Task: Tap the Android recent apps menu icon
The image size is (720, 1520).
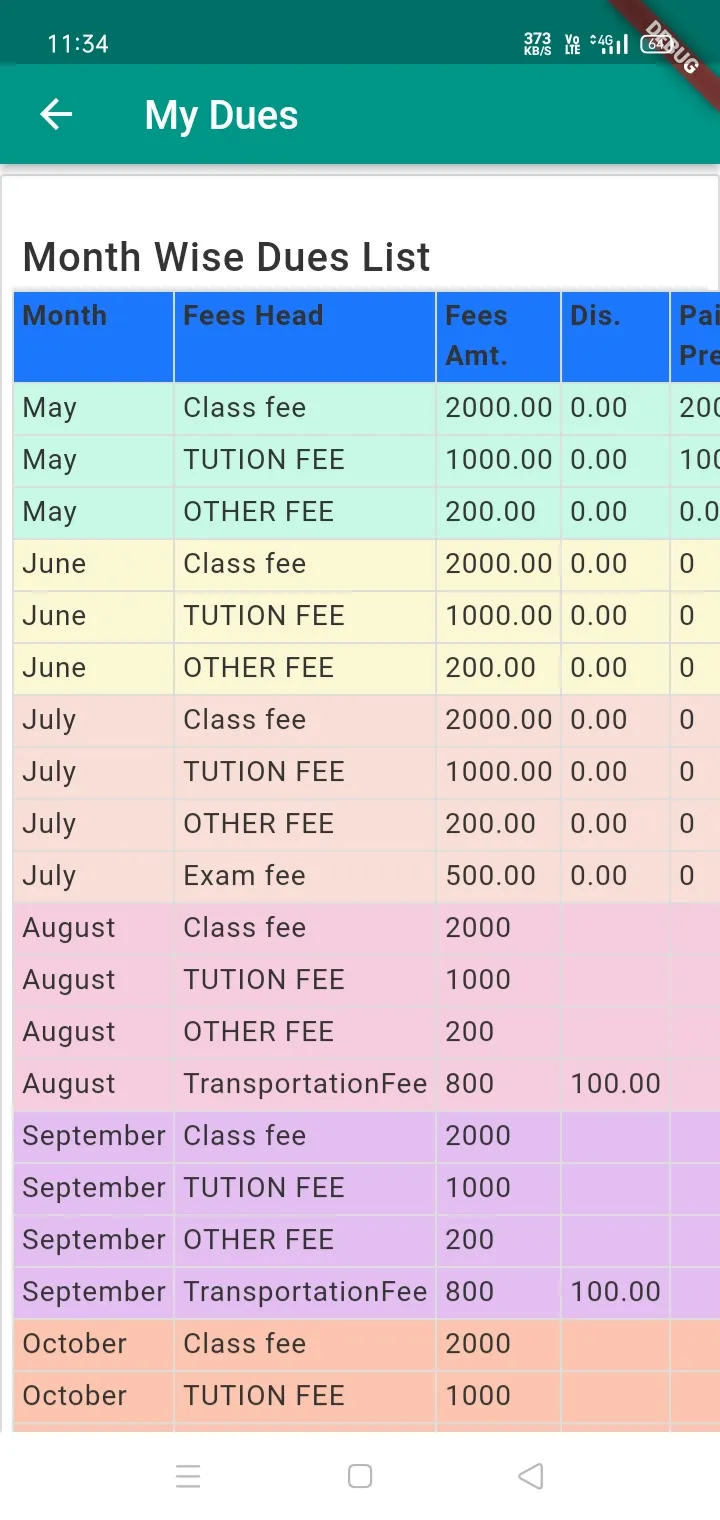Action: pyautogui.click(x=188, y=1476)
